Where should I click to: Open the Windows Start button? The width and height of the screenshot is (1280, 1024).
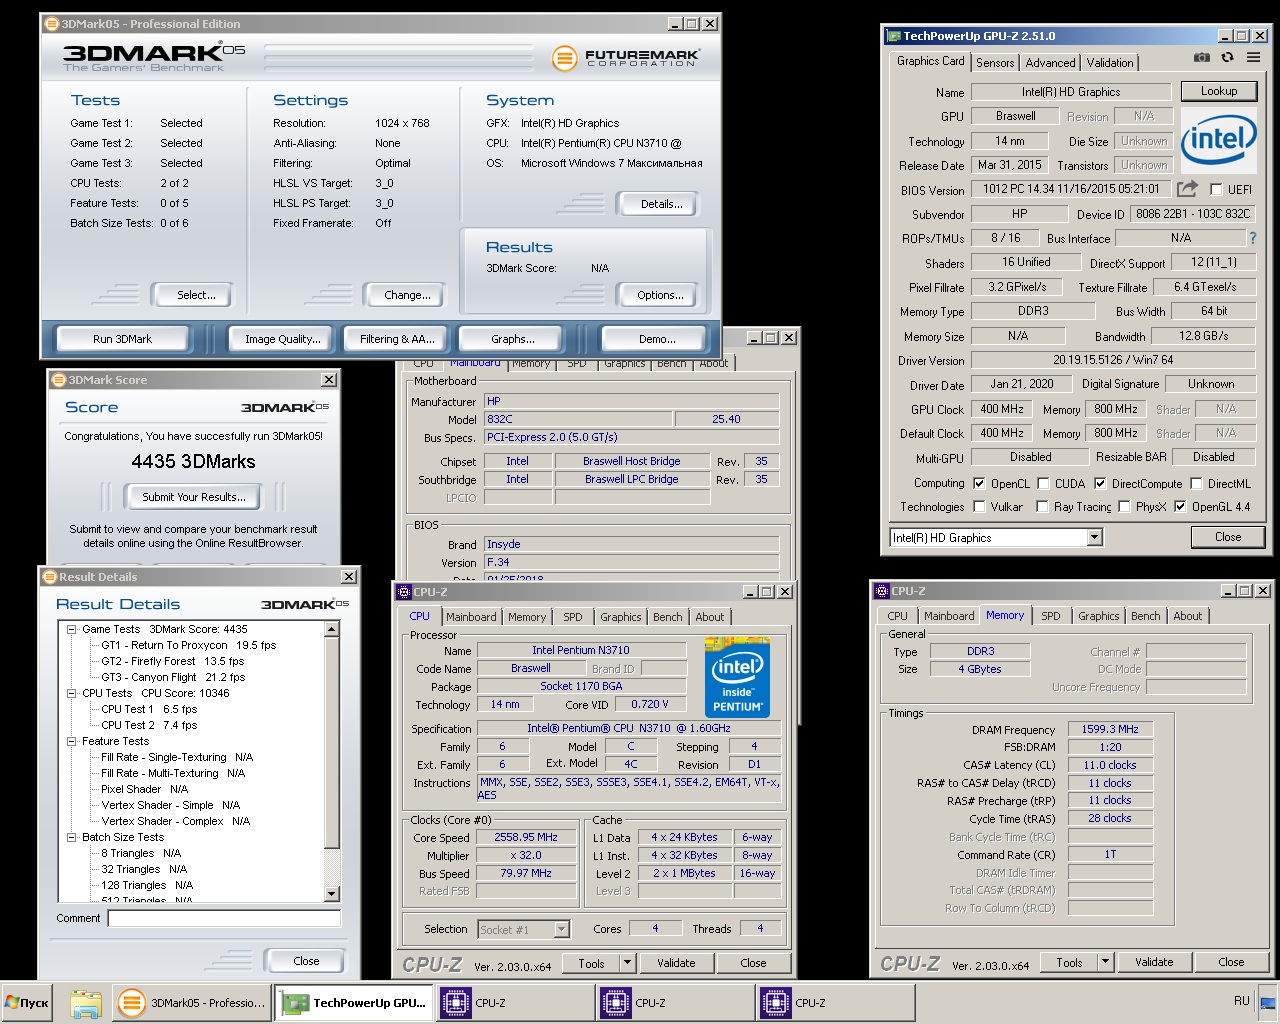[27, 1003]
